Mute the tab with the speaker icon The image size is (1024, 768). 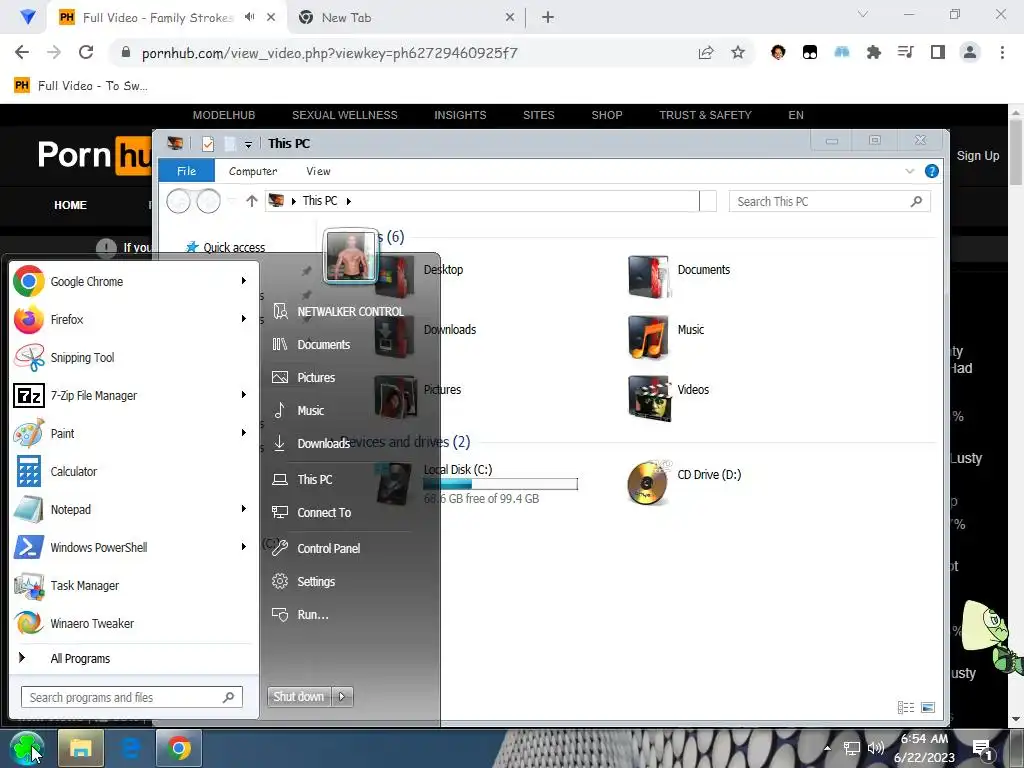tap(249, 17)
